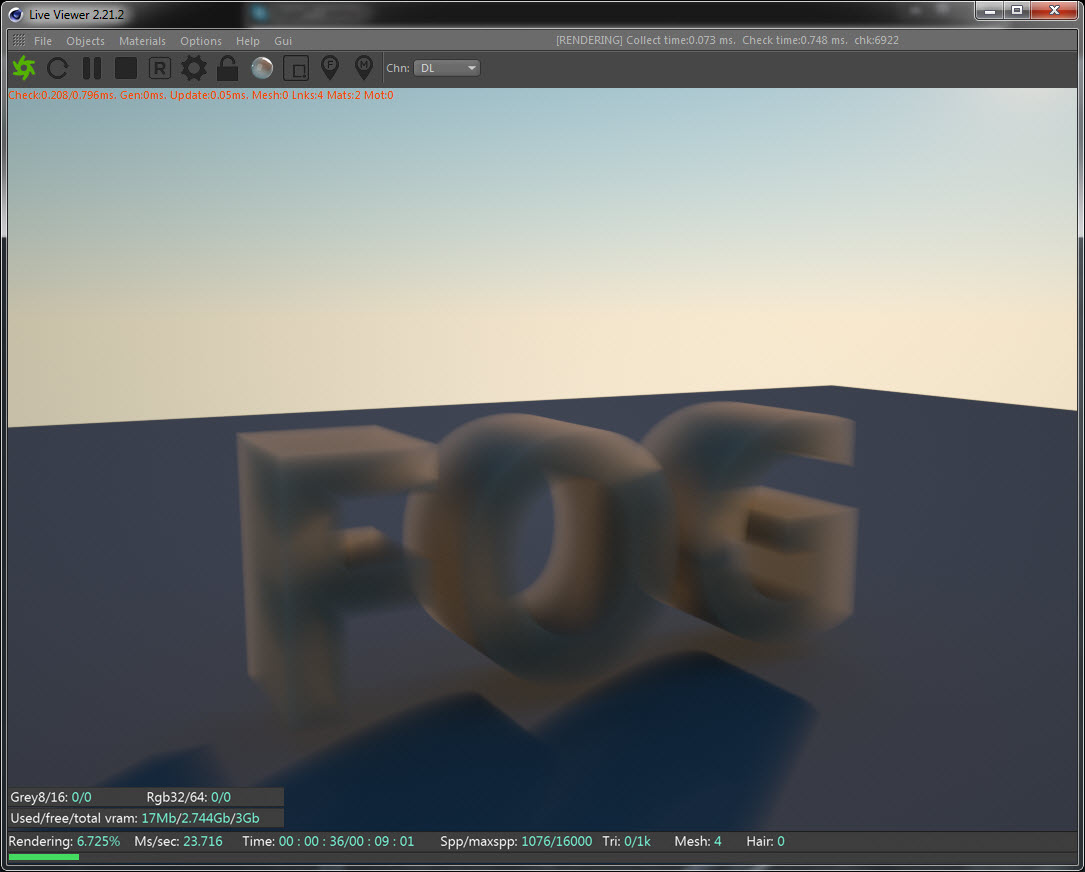Pause rendering with the pause button

tap(91, 68)
